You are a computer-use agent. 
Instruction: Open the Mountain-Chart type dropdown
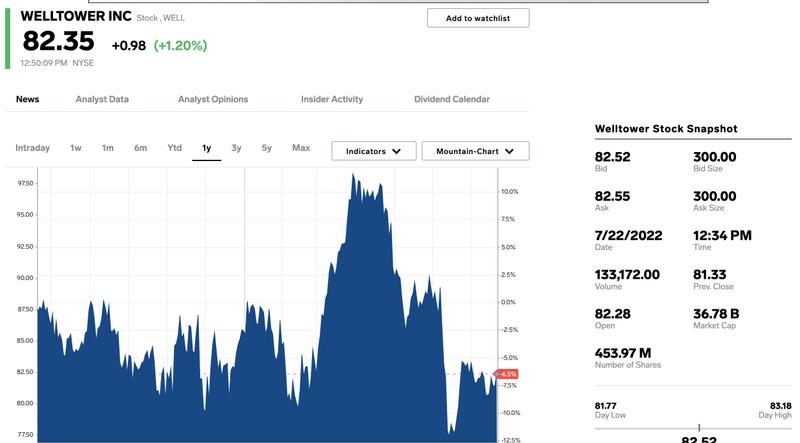pyautogui.click(x=476, y=151)
